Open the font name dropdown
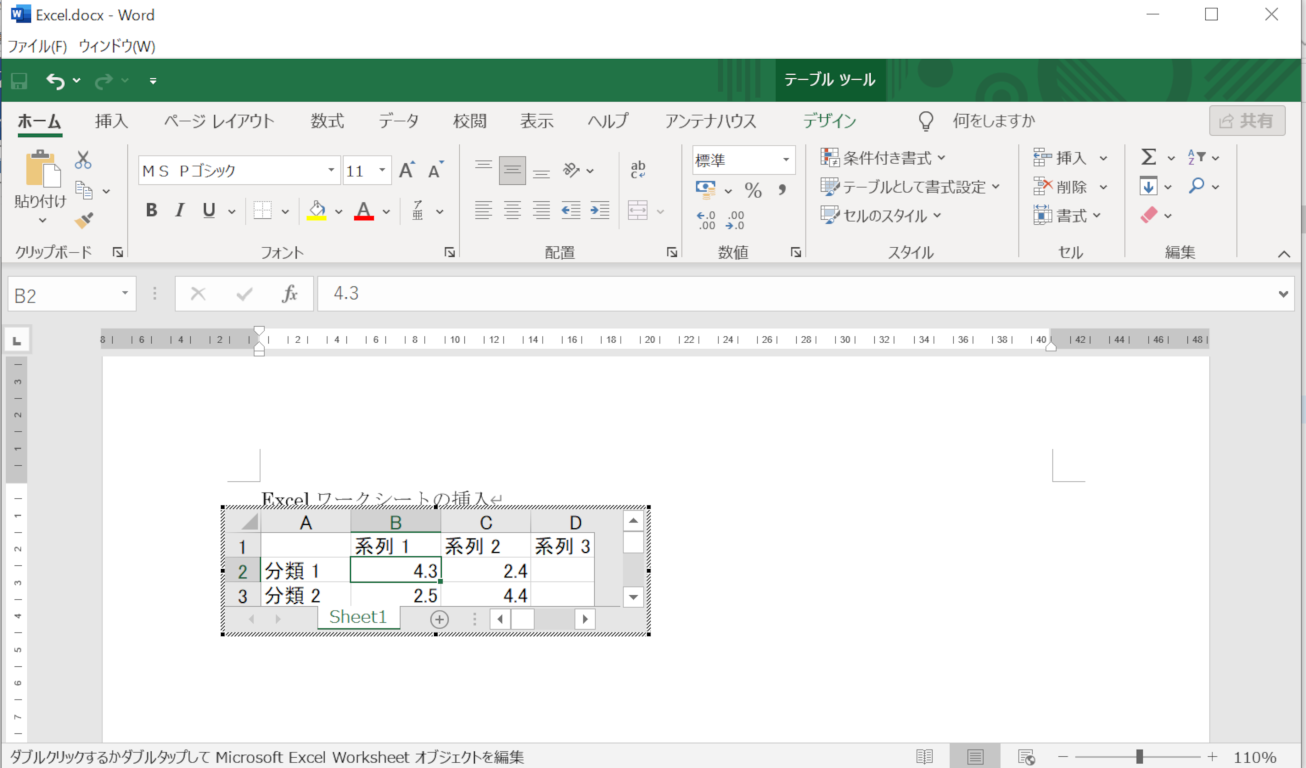1306x768 pixels. point(330,170)
